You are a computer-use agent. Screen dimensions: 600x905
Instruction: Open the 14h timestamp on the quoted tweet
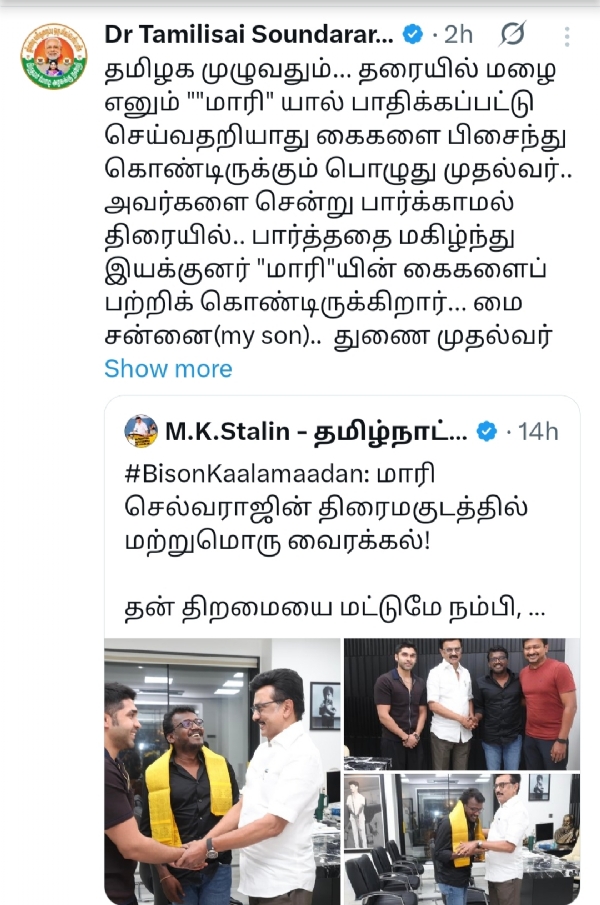coord(538,431)
